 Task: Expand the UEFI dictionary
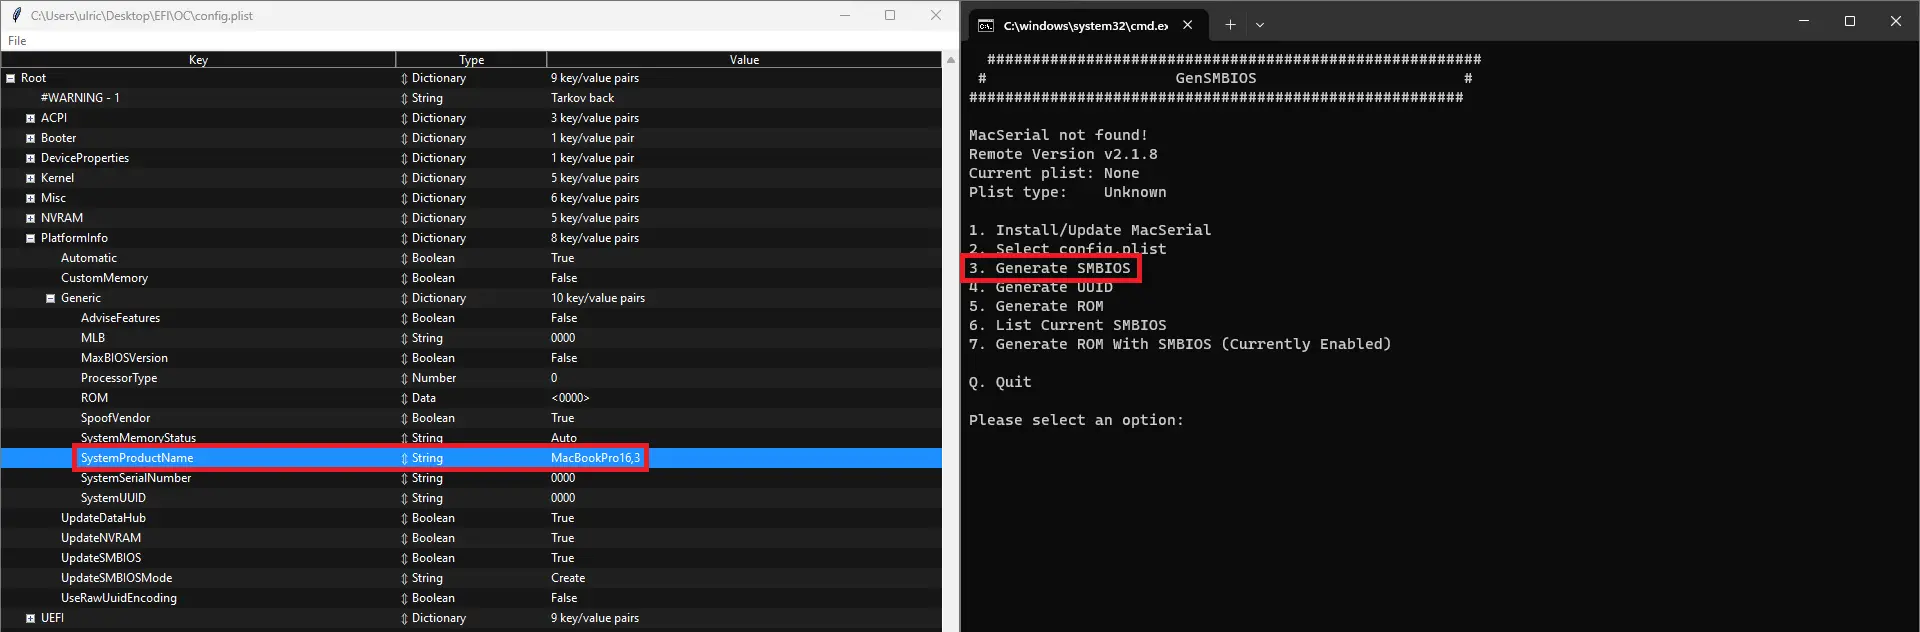point(30,618)
